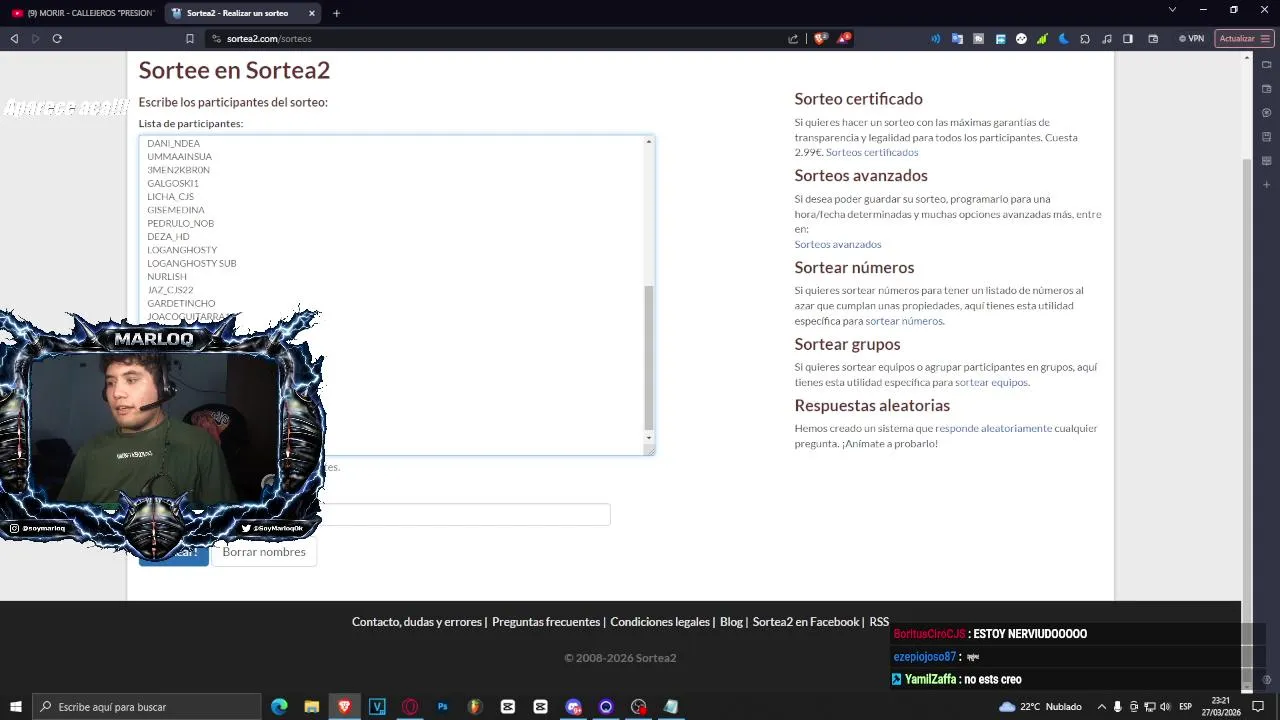Click participant name DANI_NDEA in the list

point(173,143)
